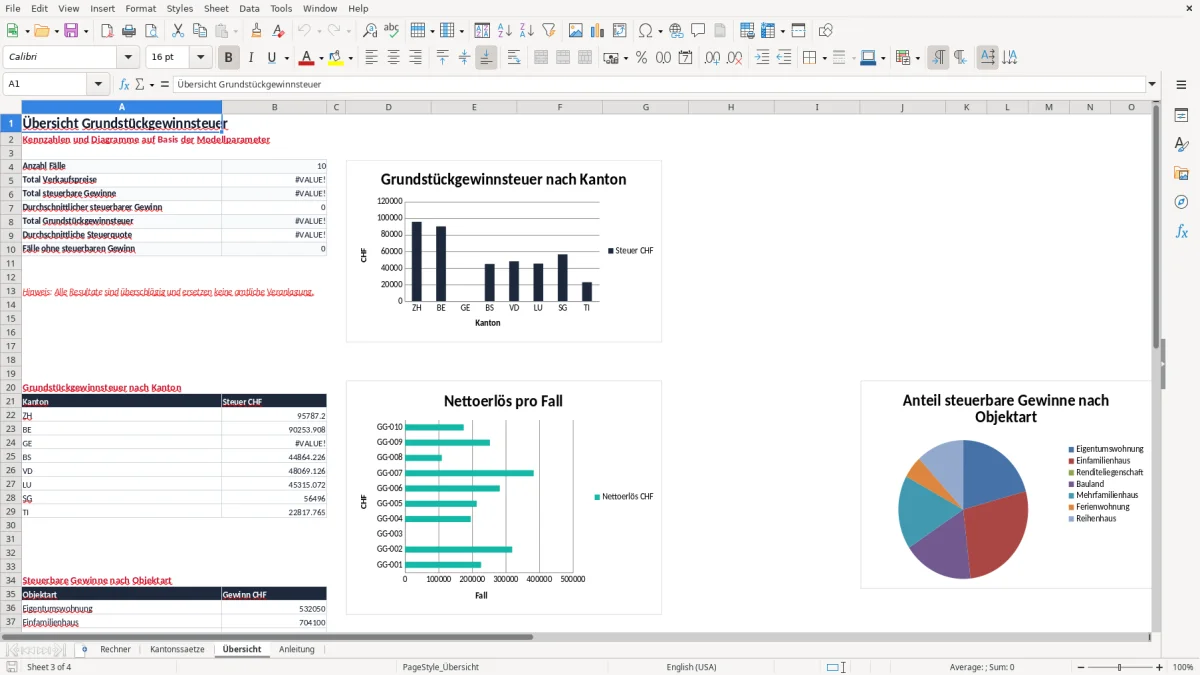Screen dimensions: 1200x675
Task: Click the Insert Special Character omega icon
Action: [x=645, y=31]
